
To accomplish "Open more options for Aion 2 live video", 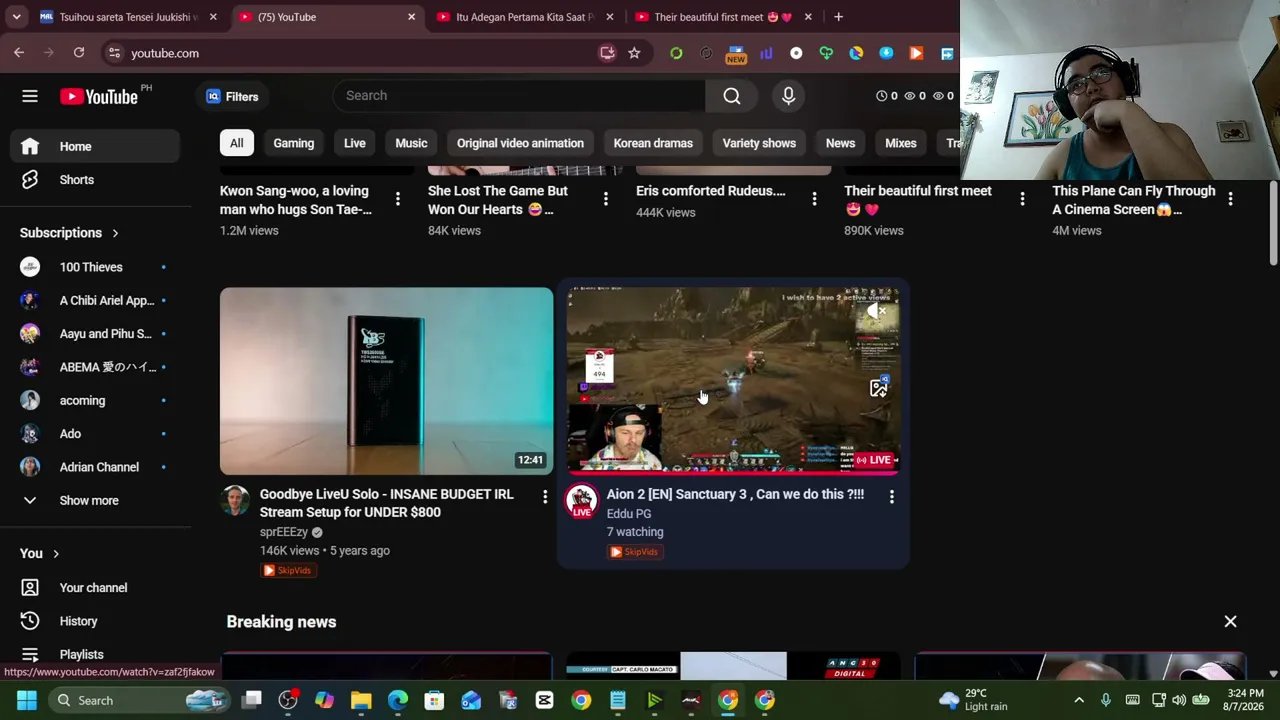I will (x=892, y=496).
